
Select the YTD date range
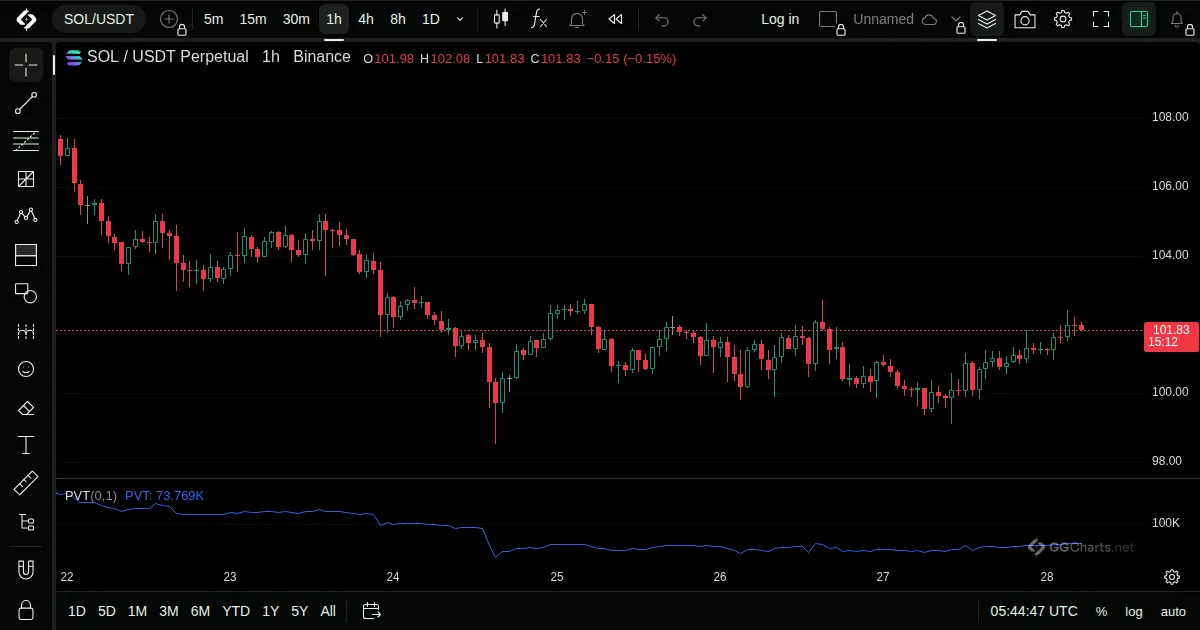click(x=236, y=611)
